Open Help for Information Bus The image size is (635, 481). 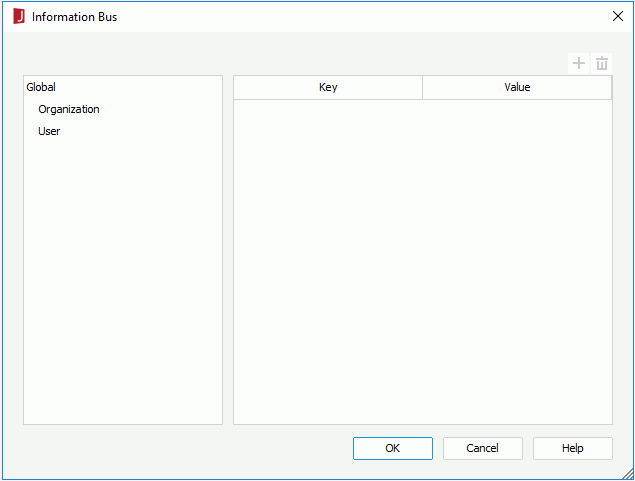click(573, 448)
